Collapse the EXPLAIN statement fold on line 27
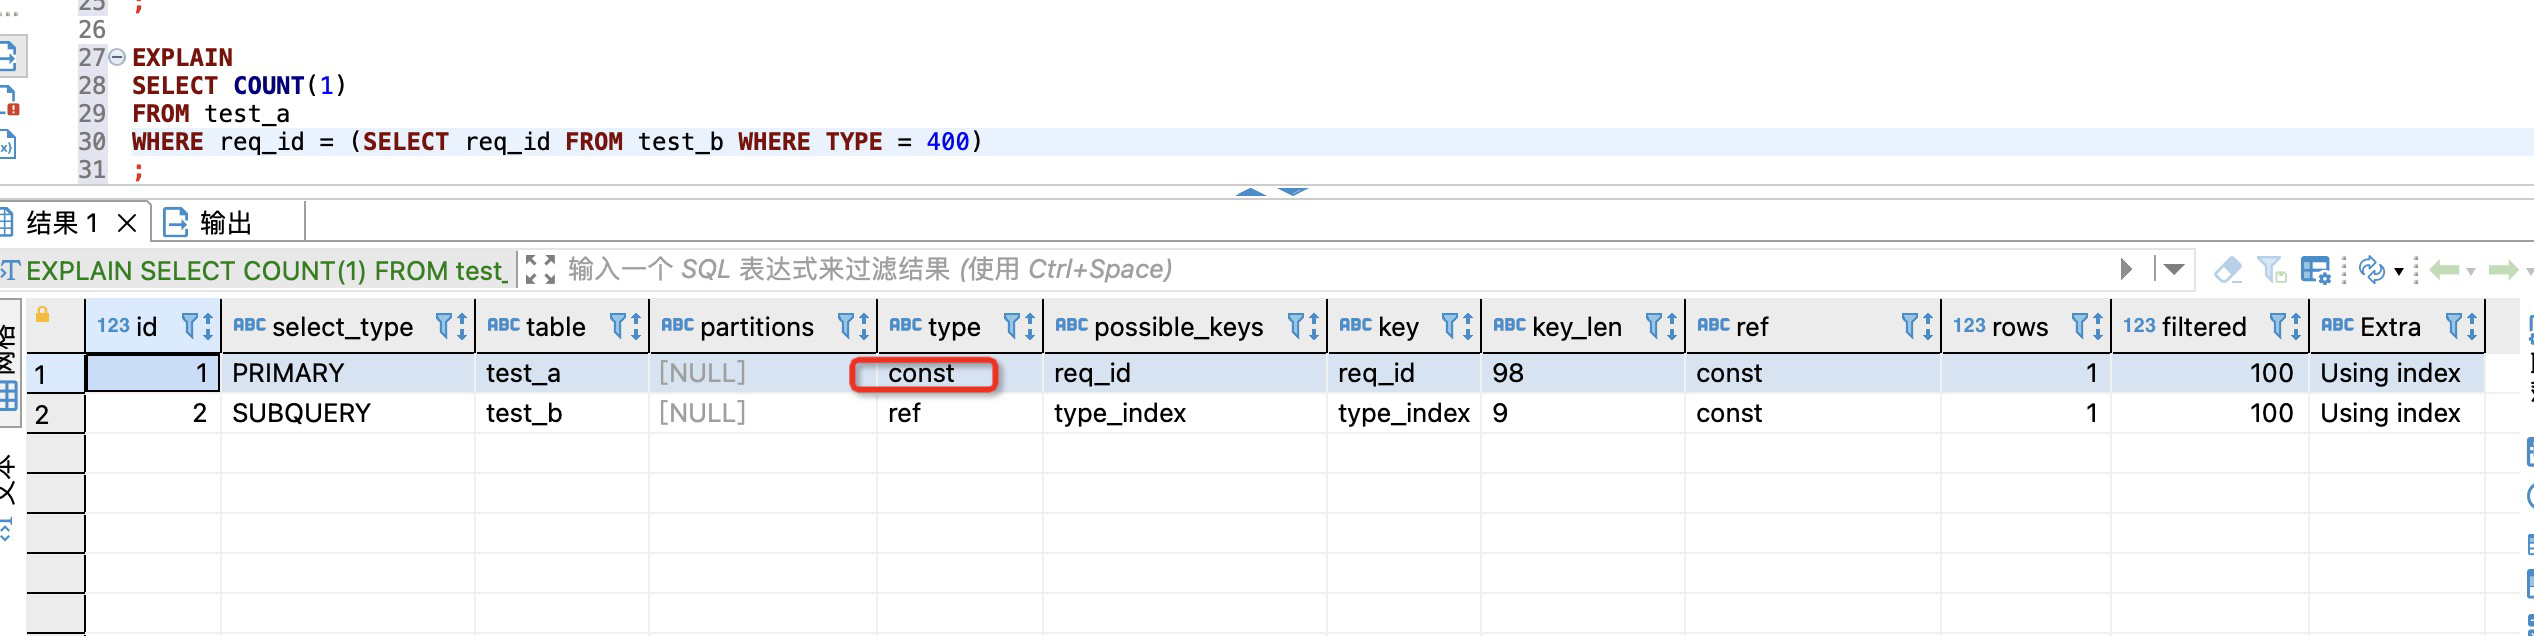This screenshot has width=2534, height=636. pos(117,57)
